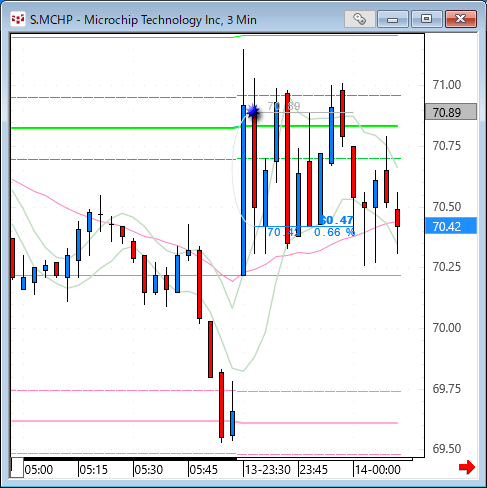Click the 69.75 price axis value
The image size is (487, 488).
447,389
